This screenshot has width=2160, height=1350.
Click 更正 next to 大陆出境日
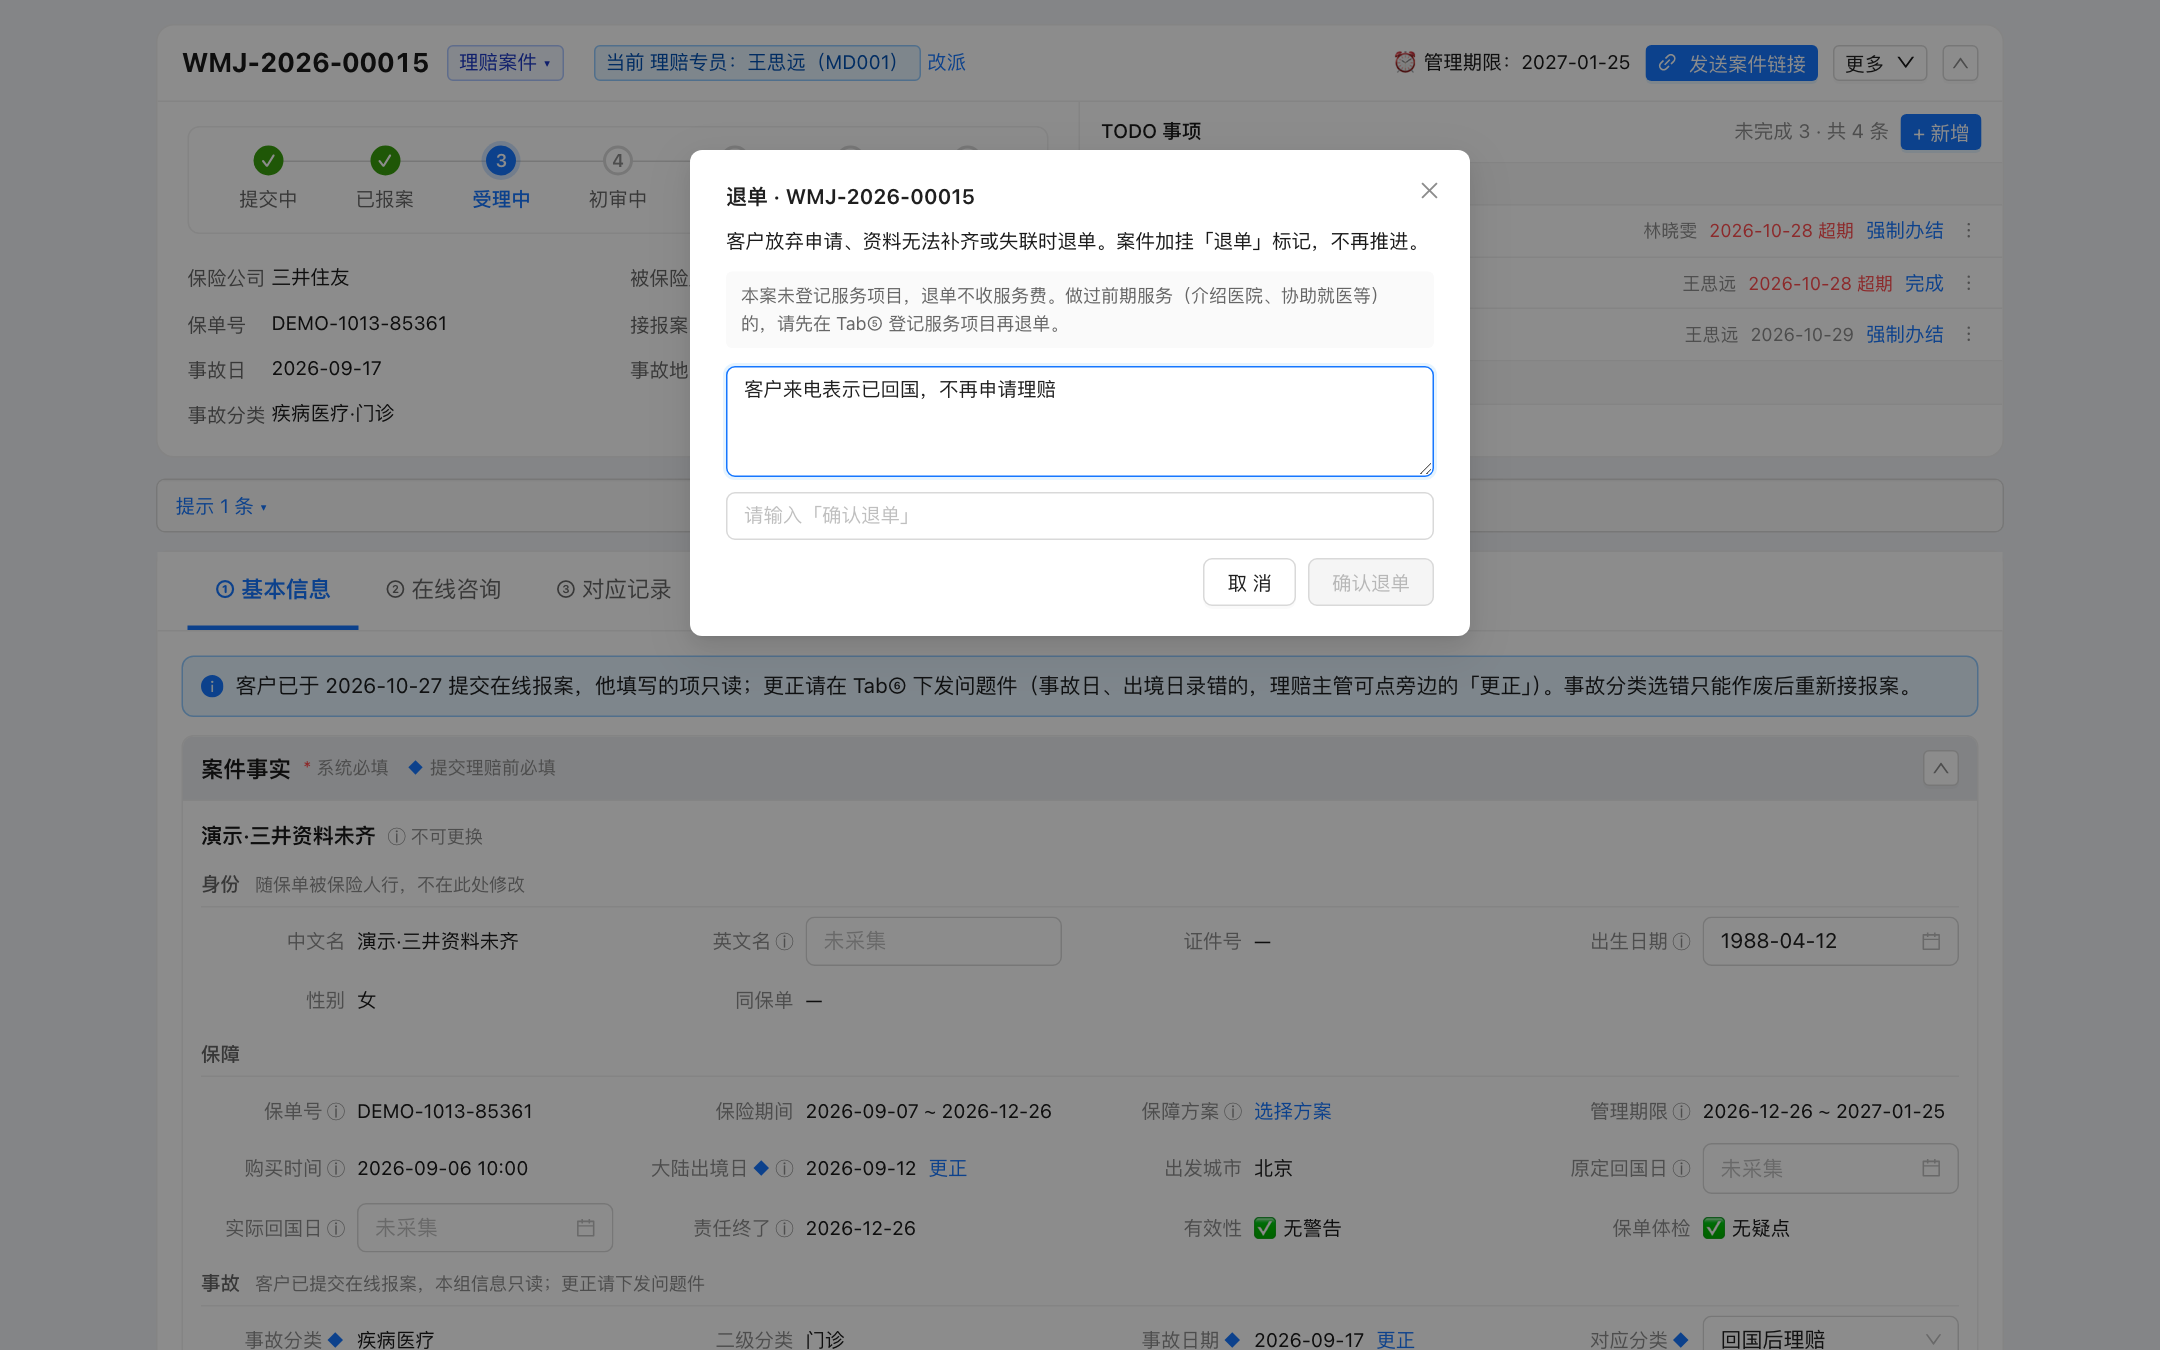coord(948,1168)
